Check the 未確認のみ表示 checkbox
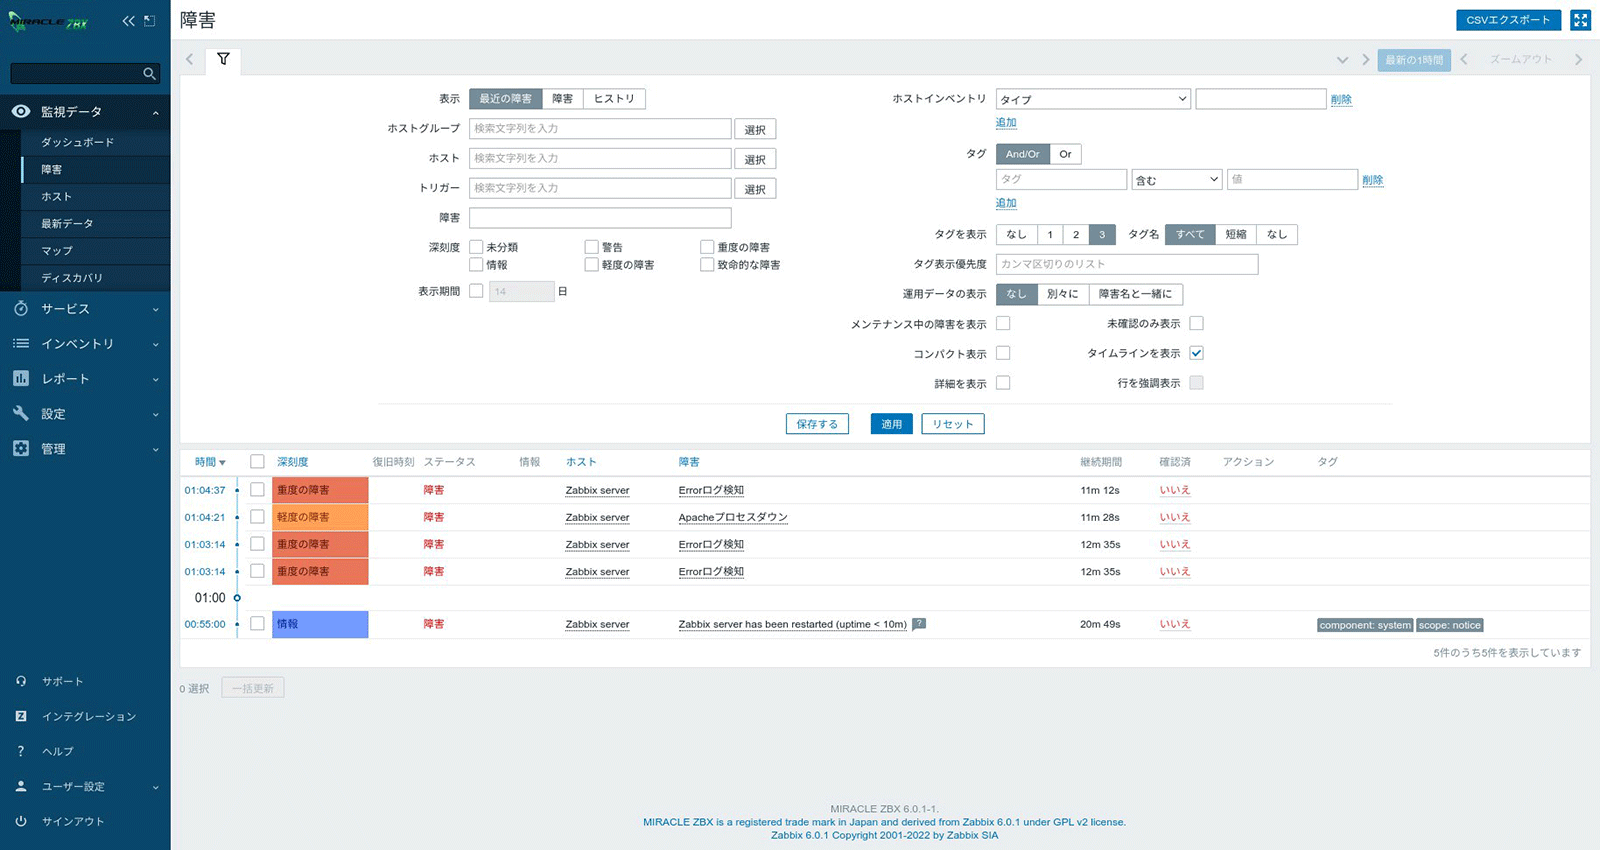Viewport: 1600px width, 850px height. (1196, 323)
